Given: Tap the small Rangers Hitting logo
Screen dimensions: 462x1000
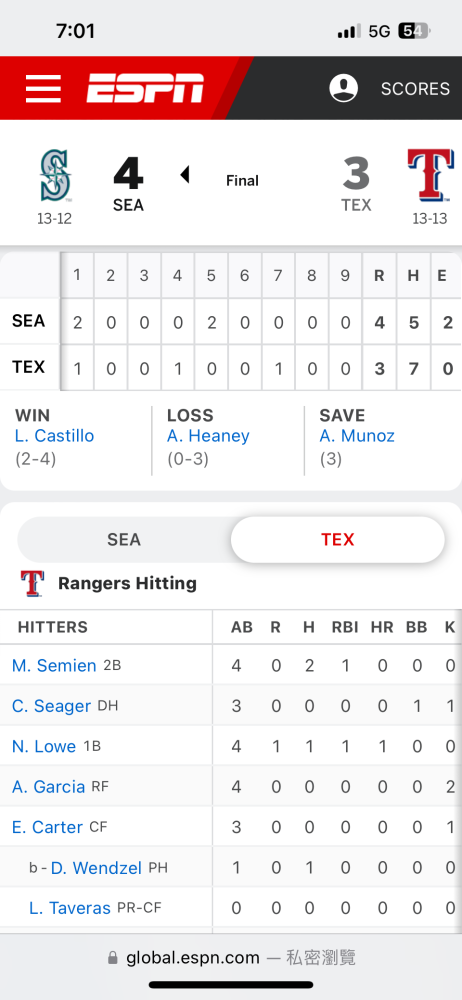Looking at the screenshot, I should coord(32,584).
